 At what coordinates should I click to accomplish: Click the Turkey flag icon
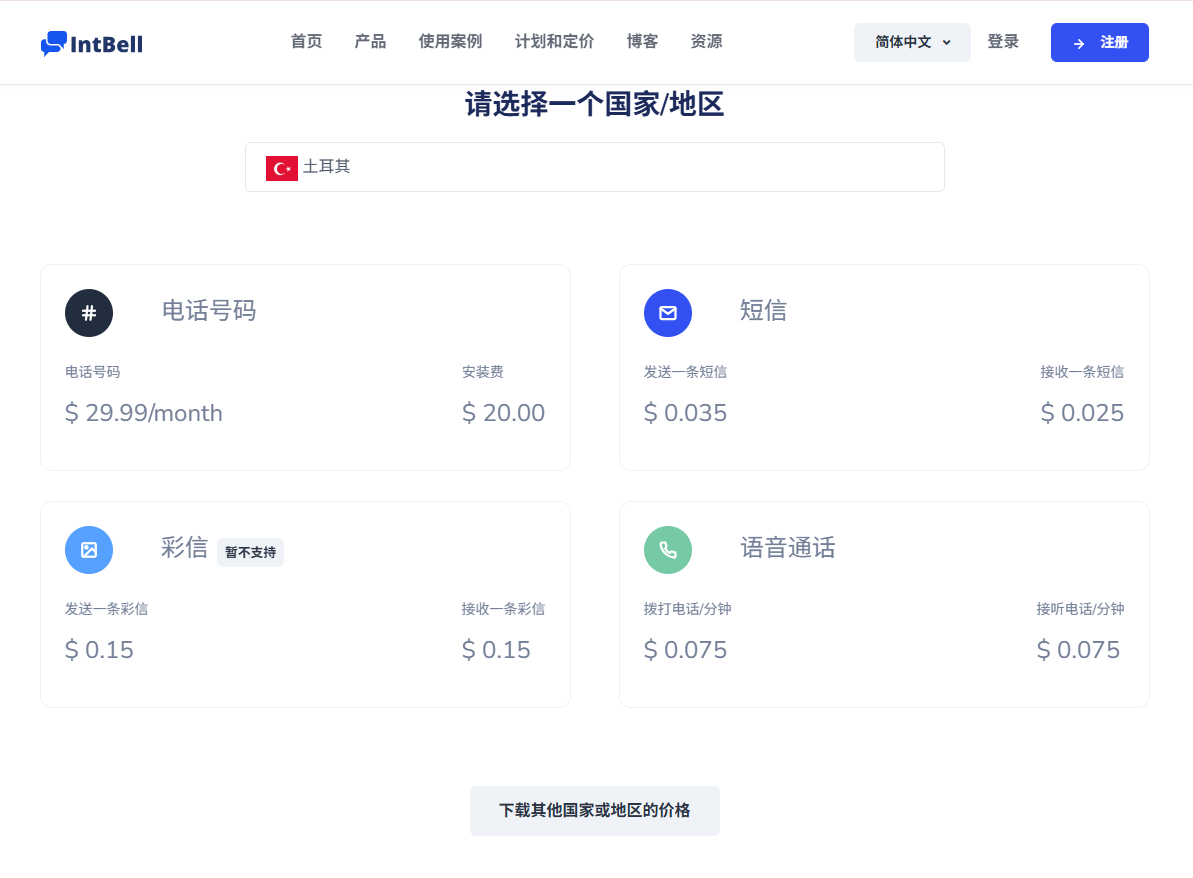pyautogui.click(x=282, y=168)
